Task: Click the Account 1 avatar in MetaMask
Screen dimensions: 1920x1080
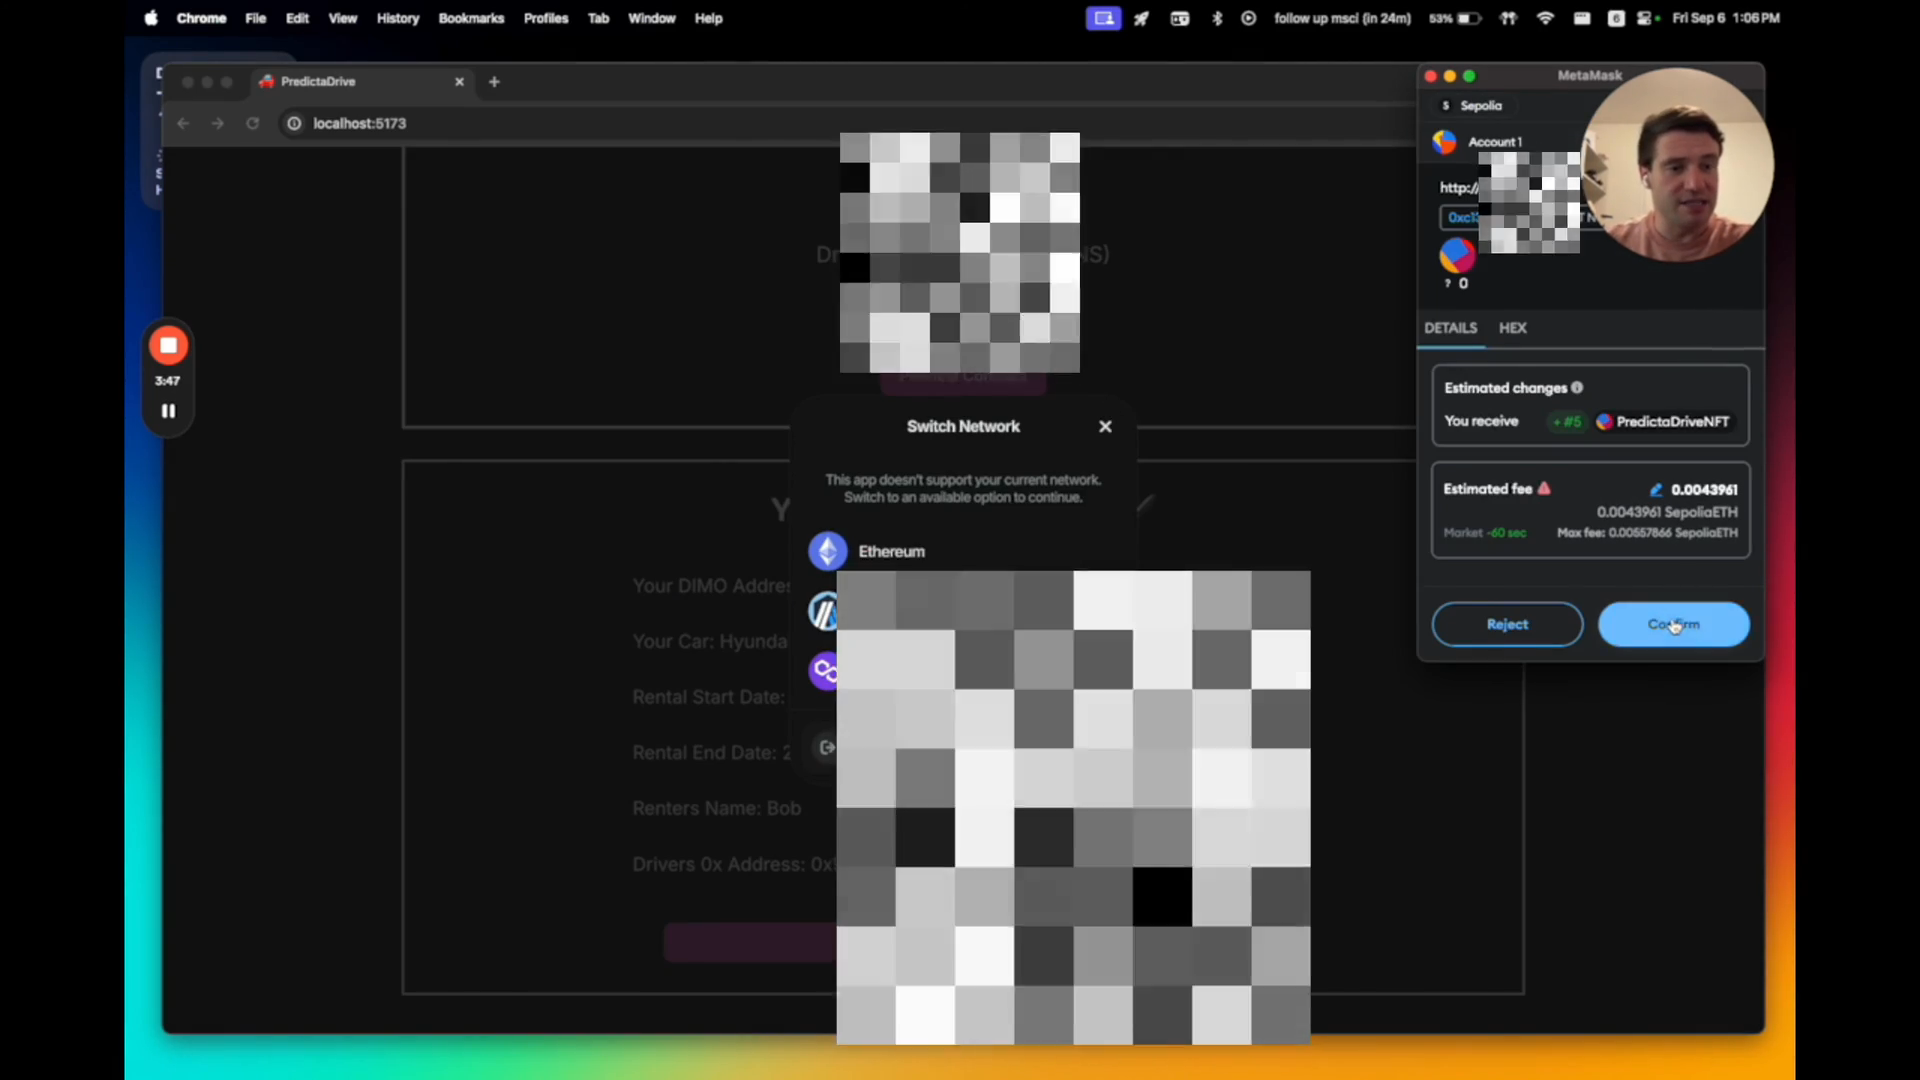Action: tap(1444, 142)
